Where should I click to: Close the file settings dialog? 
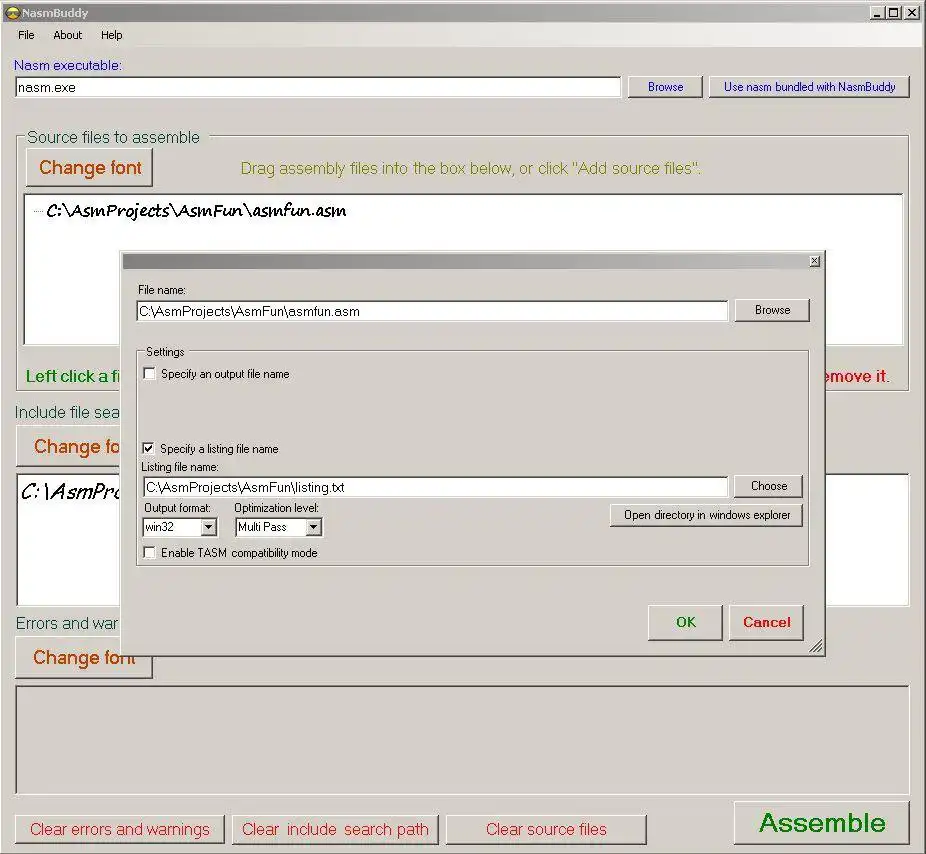pos(814,261)
